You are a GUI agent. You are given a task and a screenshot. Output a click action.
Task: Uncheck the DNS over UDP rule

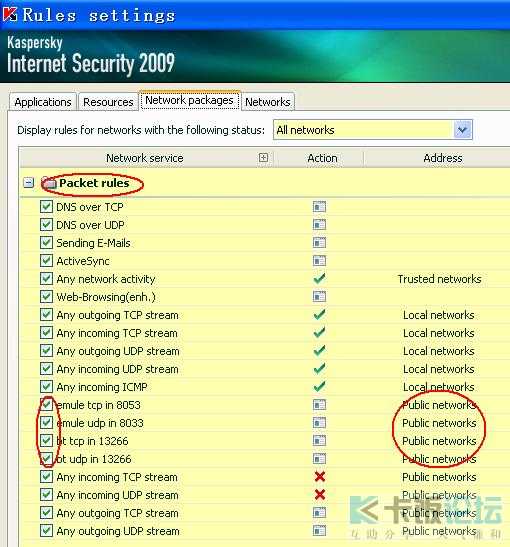coord(46,224)
